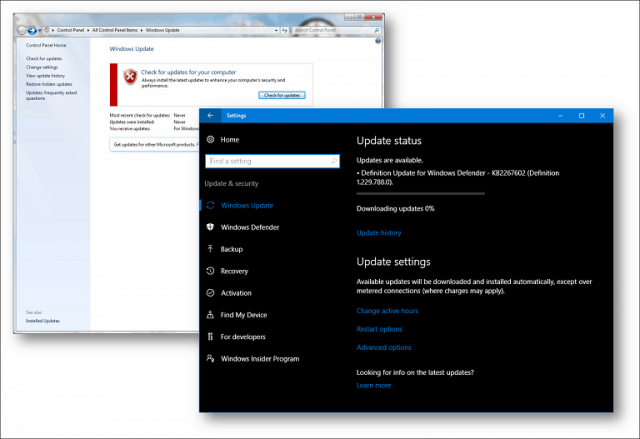The height and width of the screenshot is (439, 640).
Task: Open Restart options link
Action: click(379, 329)
